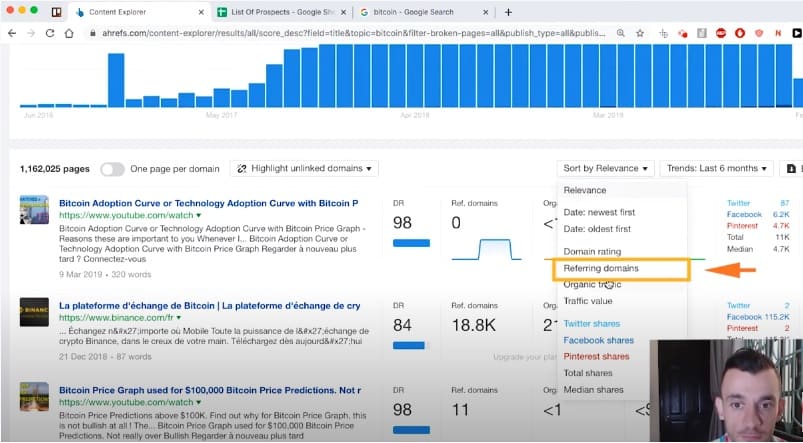Toggle One page per domain switch
The width and height of the screenshot is (803, 443).
[112, 169]
